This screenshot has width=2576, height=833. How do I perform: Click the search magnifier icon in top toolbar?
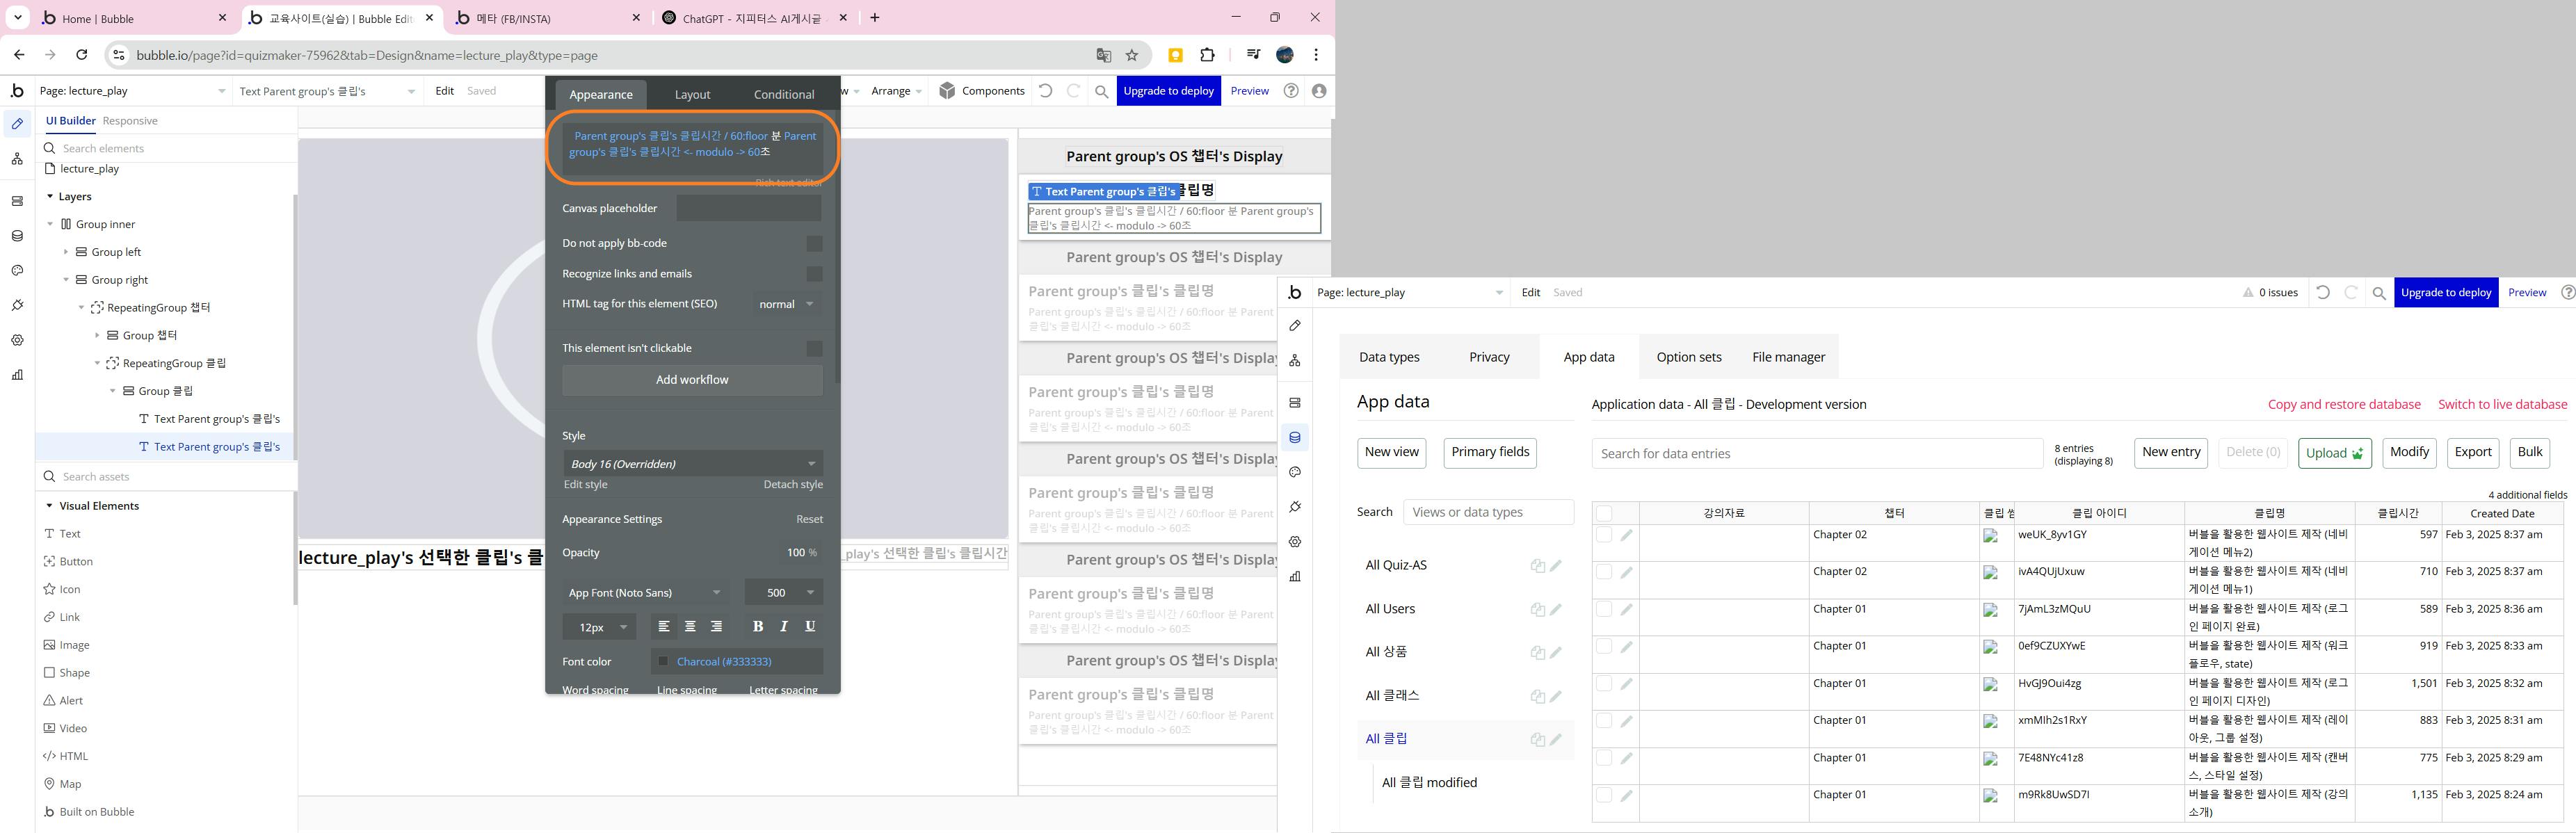click(x=1101, y=91)
